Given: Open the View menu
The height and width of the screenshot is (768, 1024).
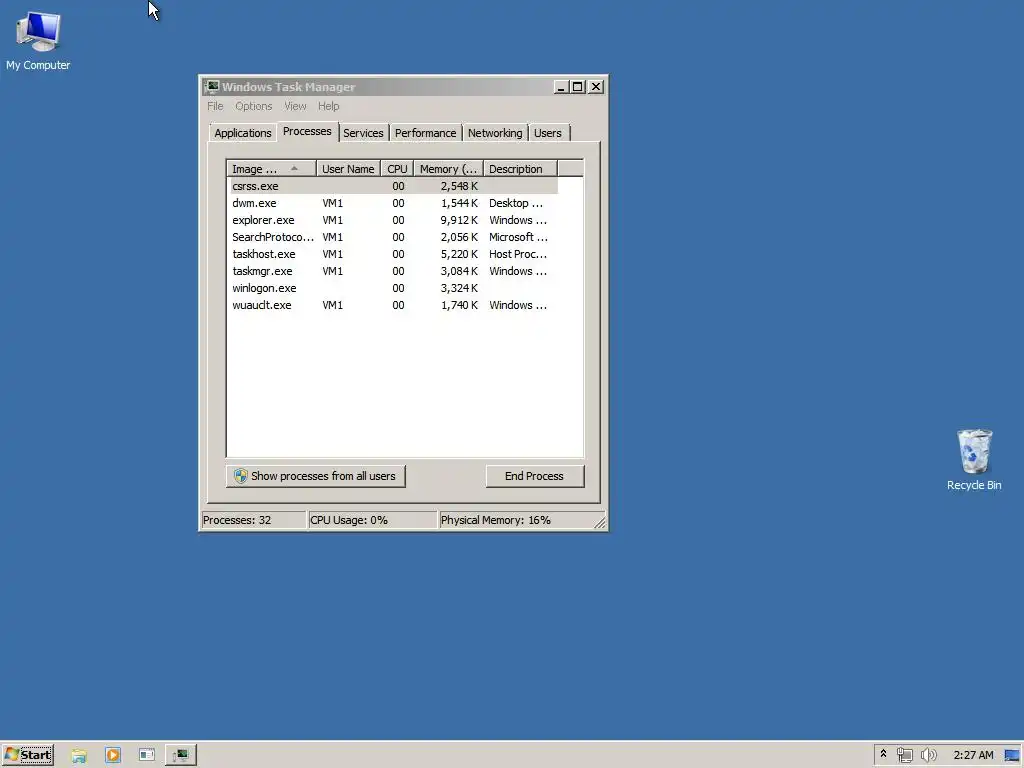Looking at the screenshot, I should [295, 106].
